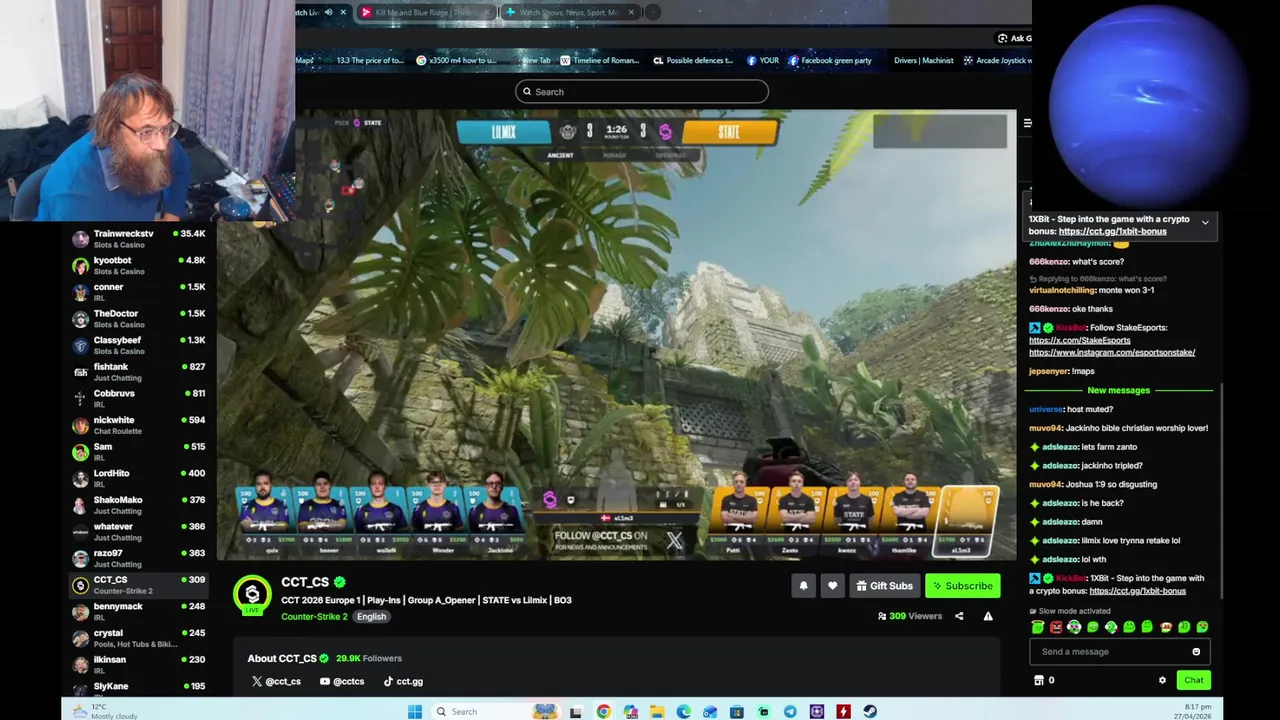Follow CCT_CS with the heart button

click(832, 586)
